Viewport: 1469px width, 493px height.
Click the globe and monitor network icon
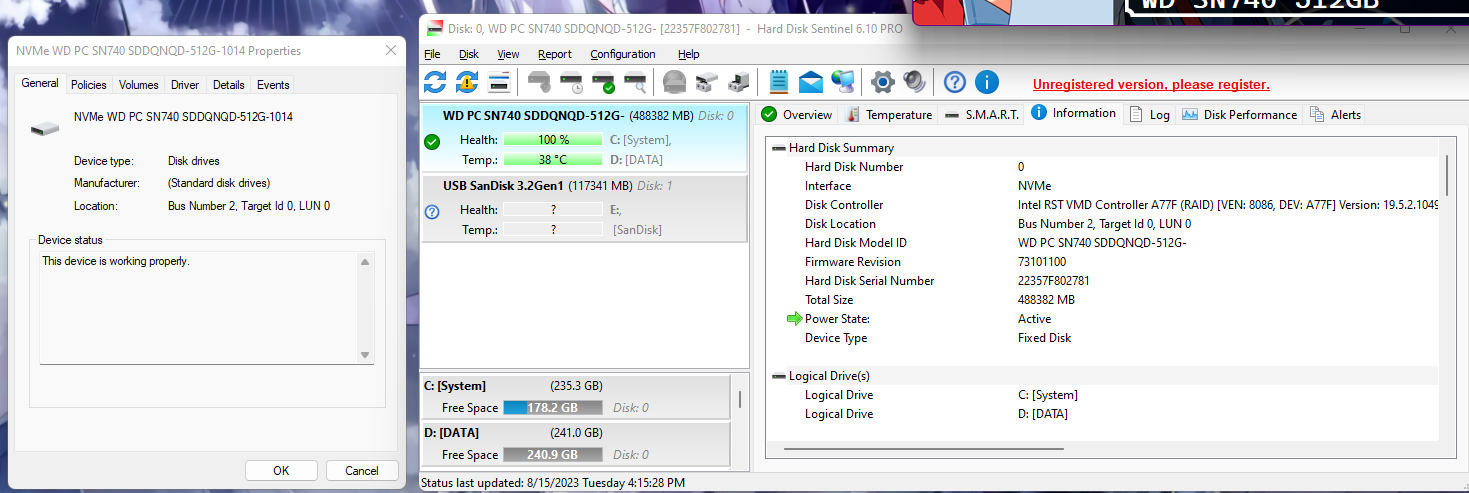point(843,82)
